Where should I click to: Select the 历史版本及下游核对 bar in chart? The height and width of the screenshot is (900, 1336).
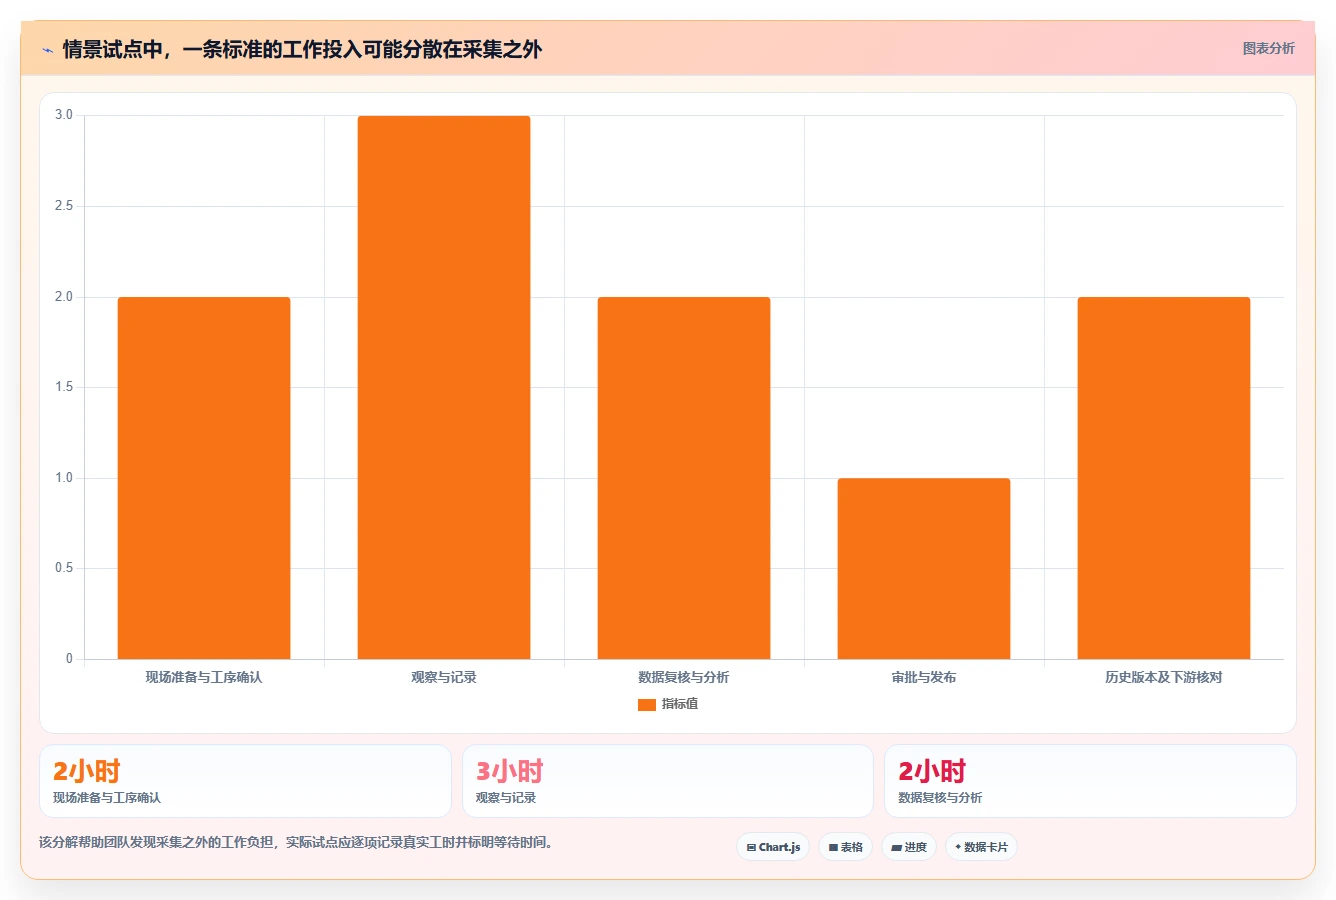coord(1164,478)
